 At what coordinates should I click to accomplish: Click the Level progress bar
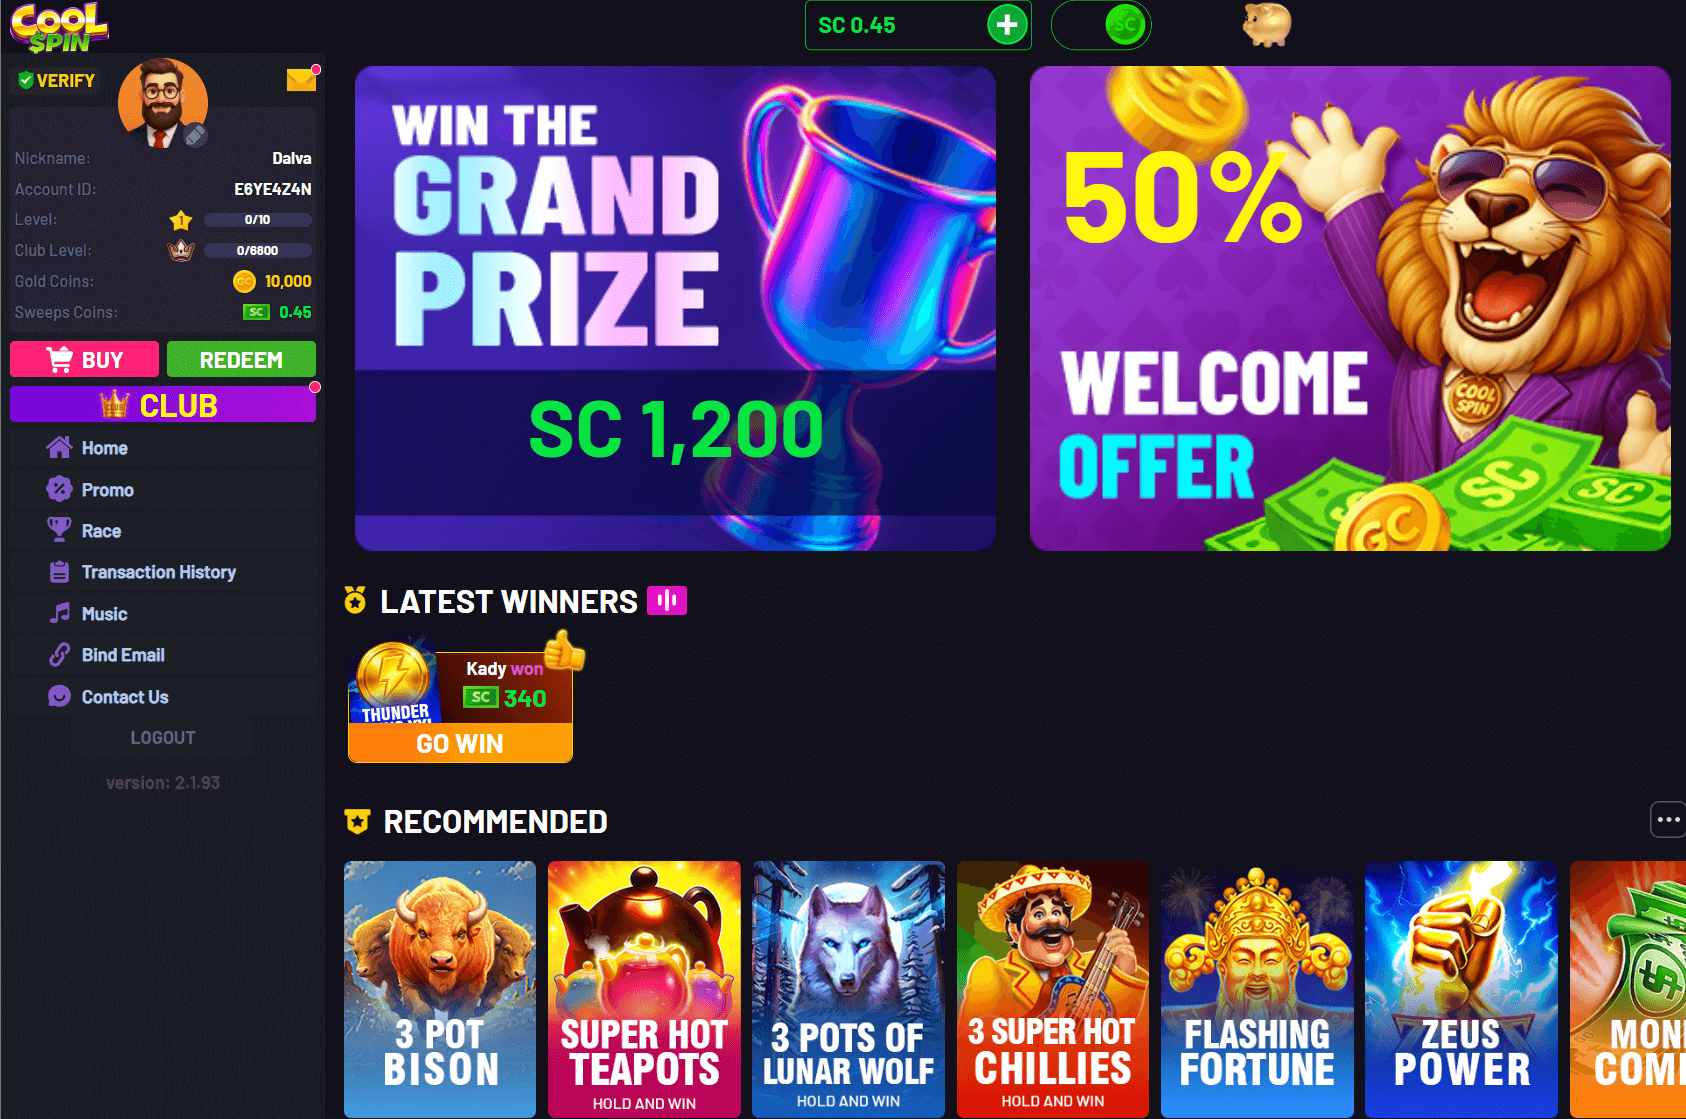pos(258,220)
